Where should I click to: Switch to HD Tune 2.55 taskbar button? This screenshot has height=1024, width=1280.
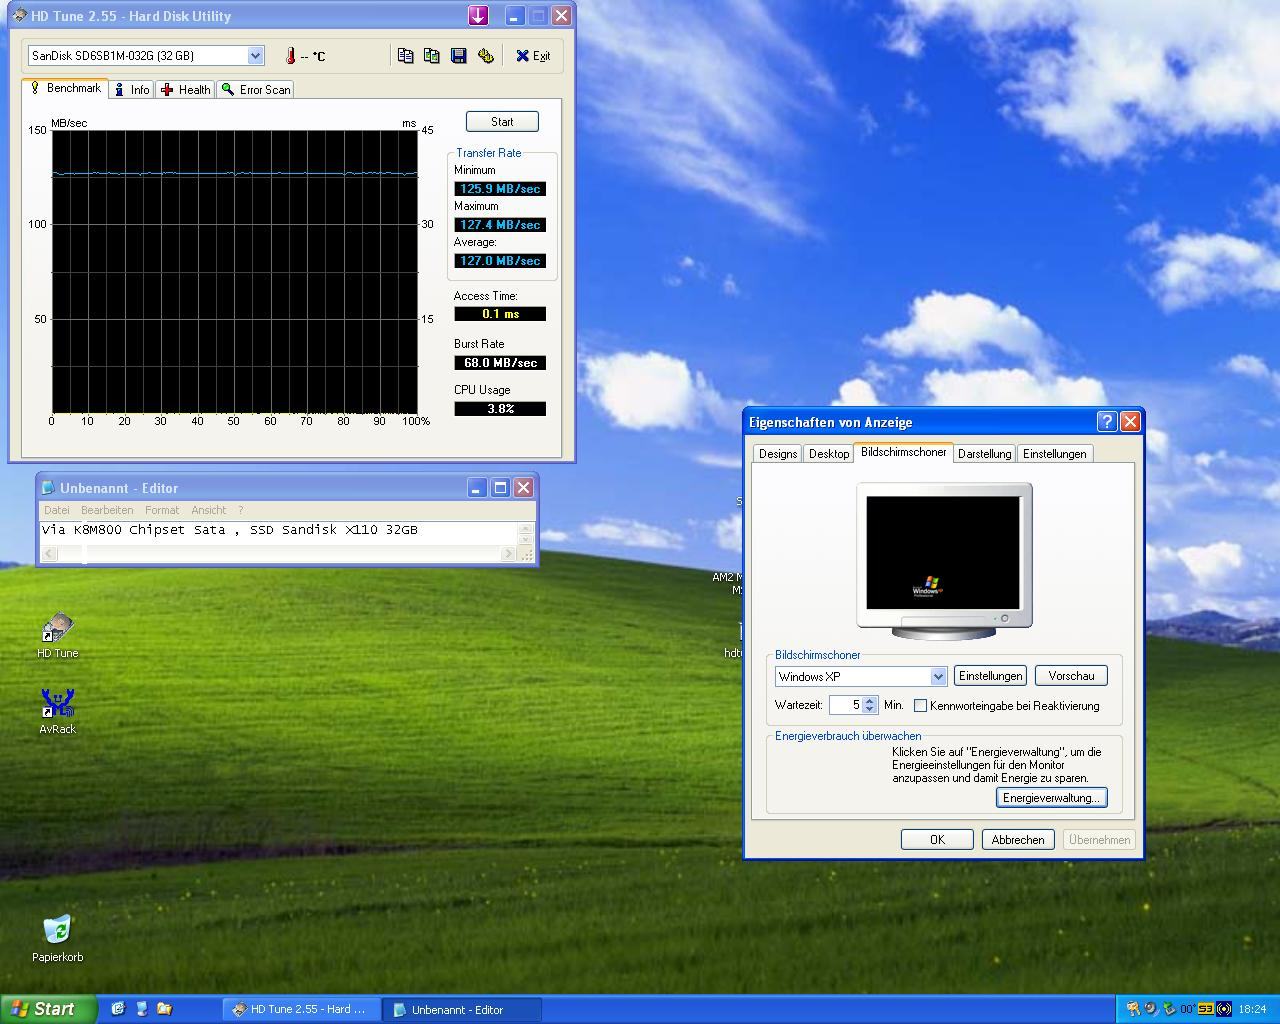(x=303, y=1009)
